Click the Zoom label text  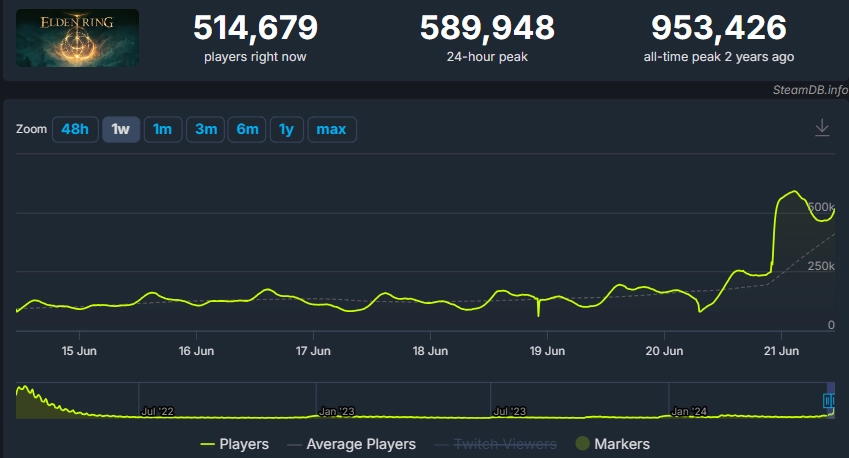tap(31, 129)
